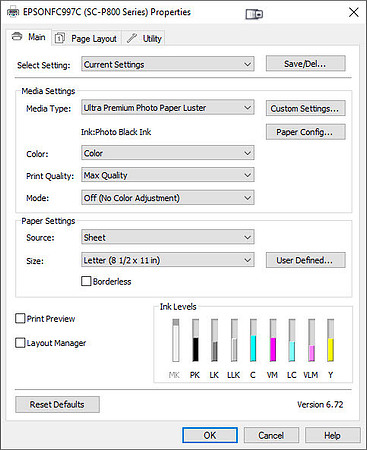Viewport: 367px width, 450px height.
Task: Click the Save/Del... button
Action: [x=305, y=63]
